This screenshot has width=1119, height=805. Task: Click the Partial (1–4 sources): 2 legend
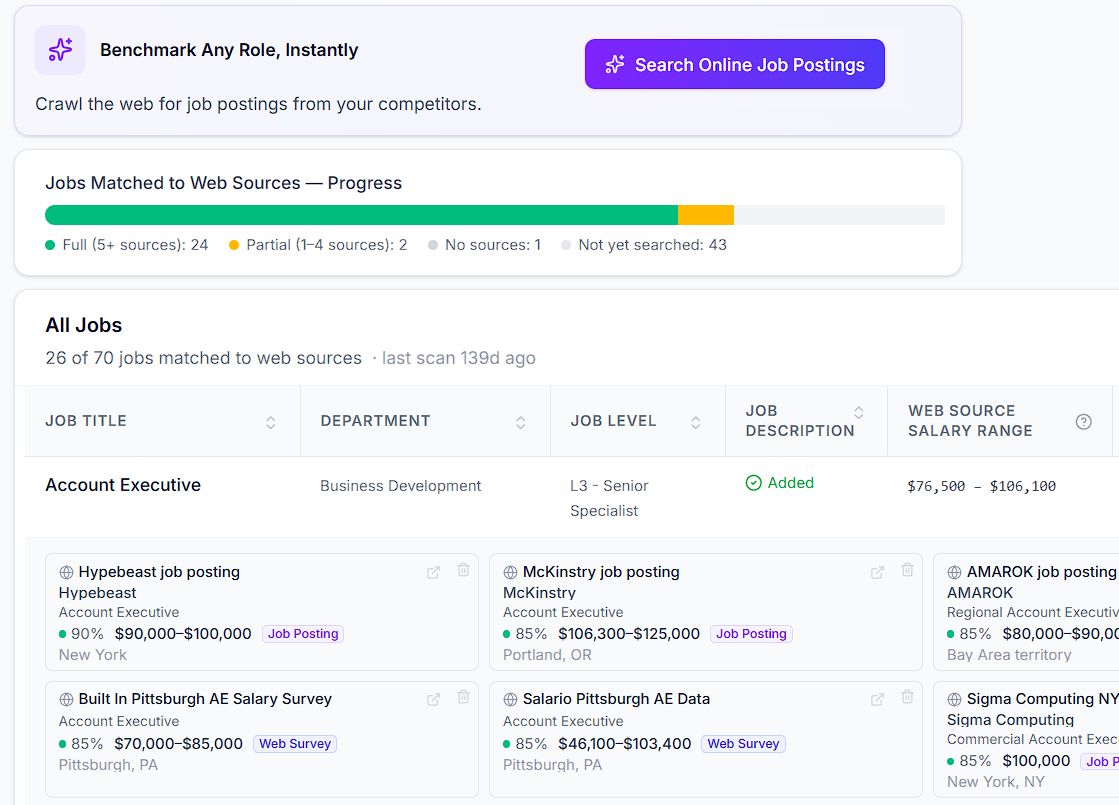tap(318, 245)
